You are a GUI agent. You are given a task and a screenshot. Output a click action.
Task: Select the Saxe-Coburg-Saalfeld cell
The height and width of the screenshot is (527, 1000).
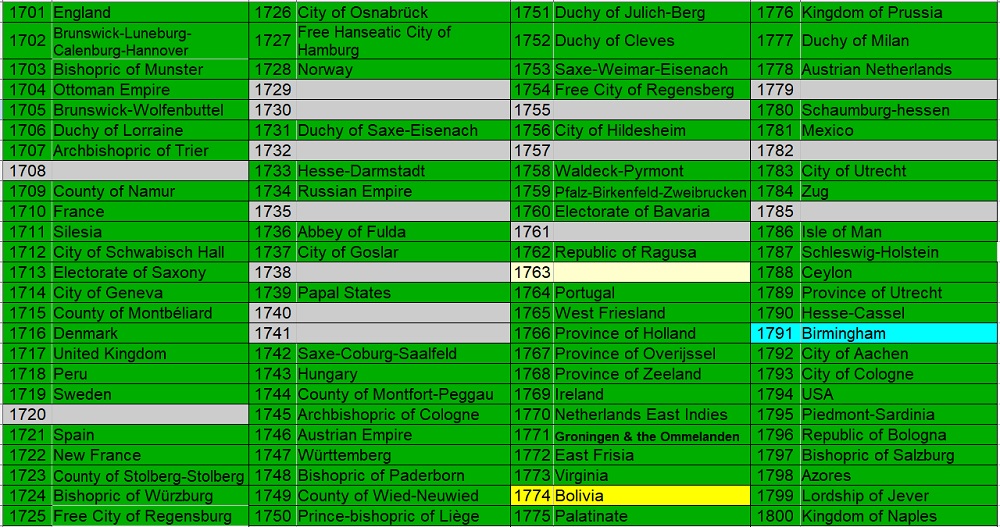pyautogui.click(x=402, y=354)
